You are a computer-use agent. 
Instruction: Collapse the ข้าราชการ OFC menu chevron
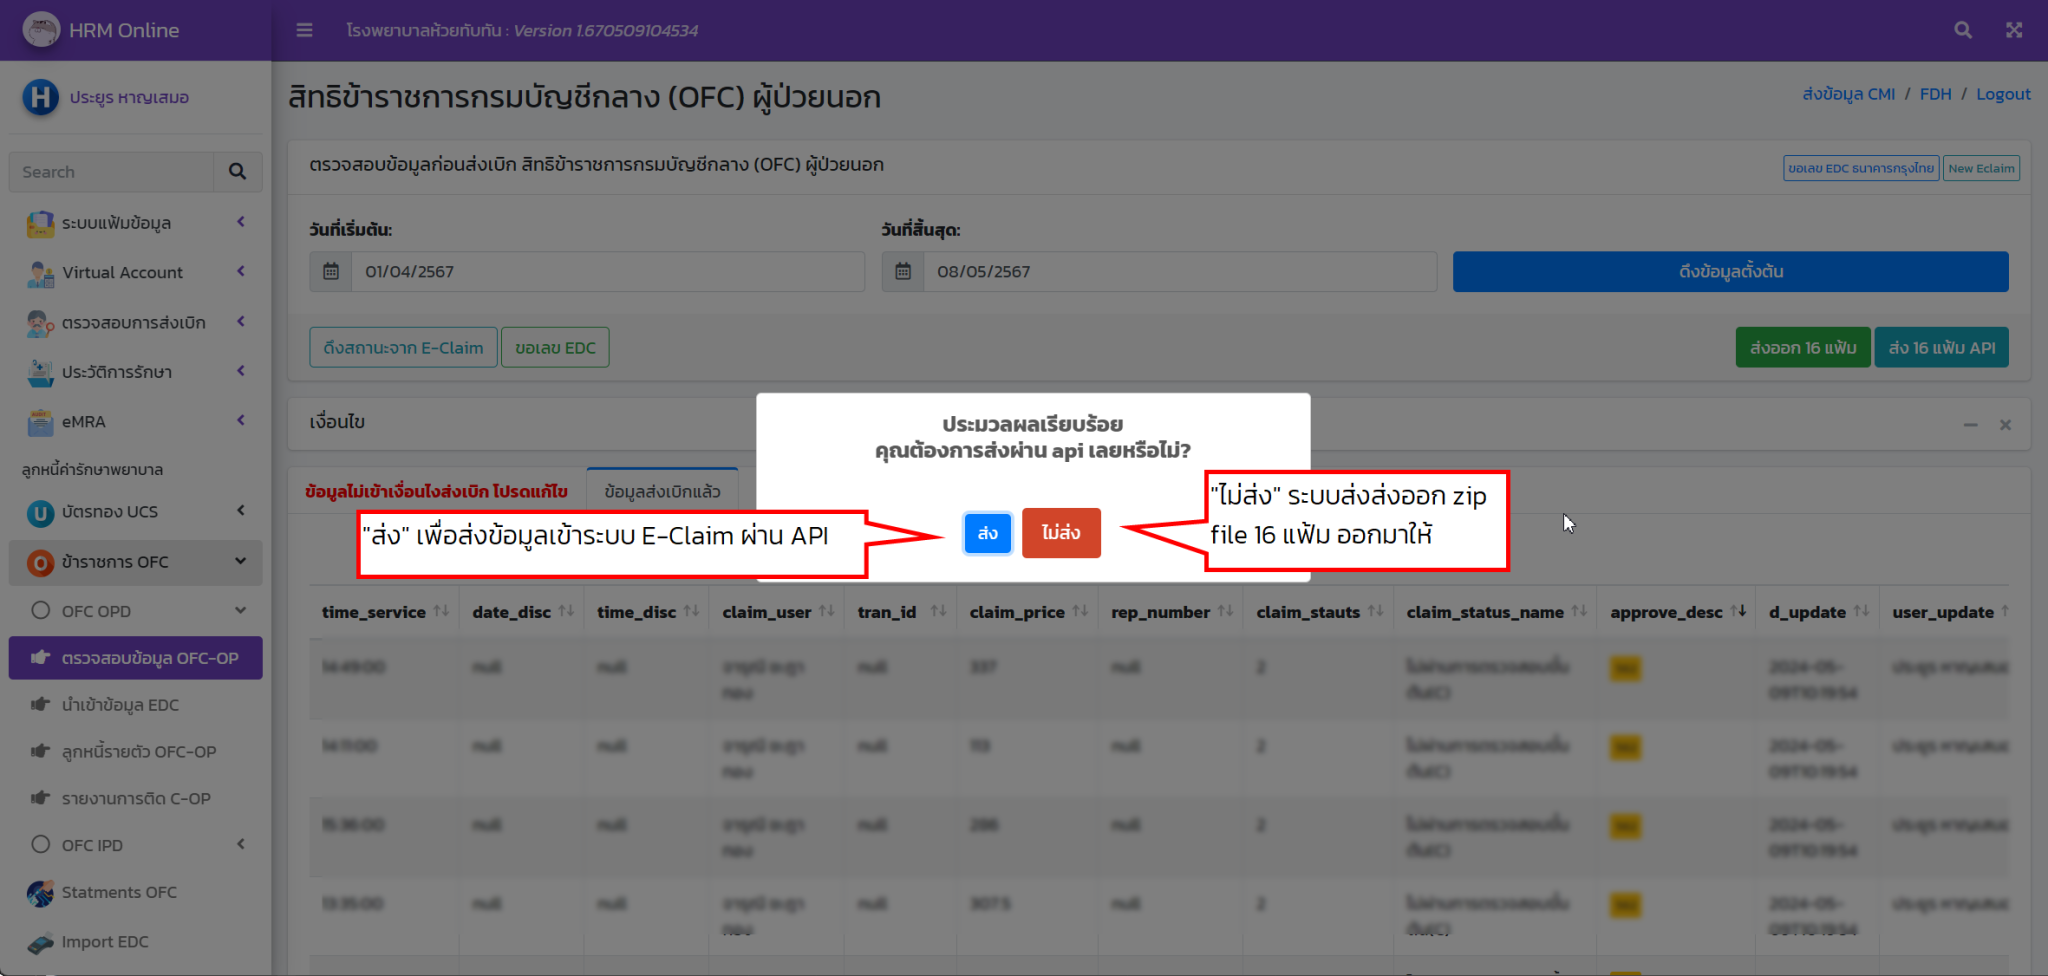point(241,561)
